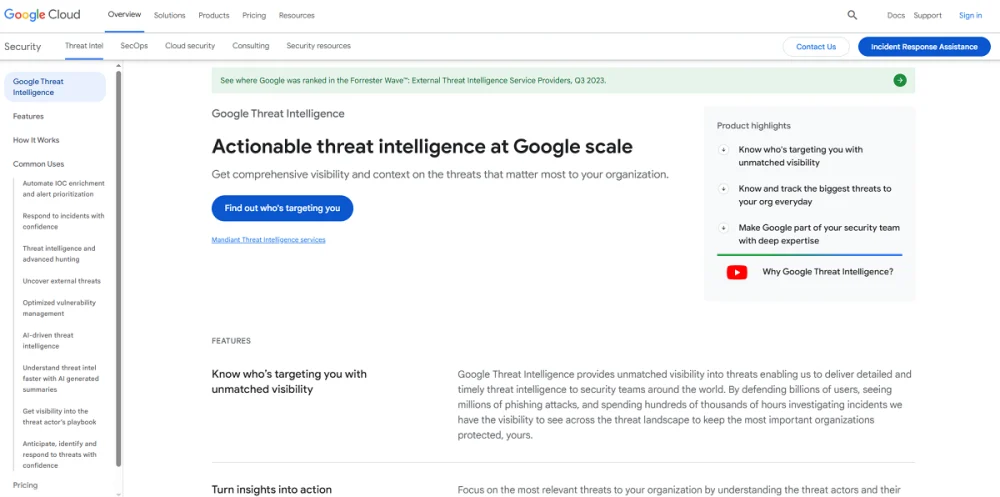Open 'Optimized vulnerability management' sidebar item
This screenshot has width=1000, height=497.
pyautogui.click(x=59, y=308)
